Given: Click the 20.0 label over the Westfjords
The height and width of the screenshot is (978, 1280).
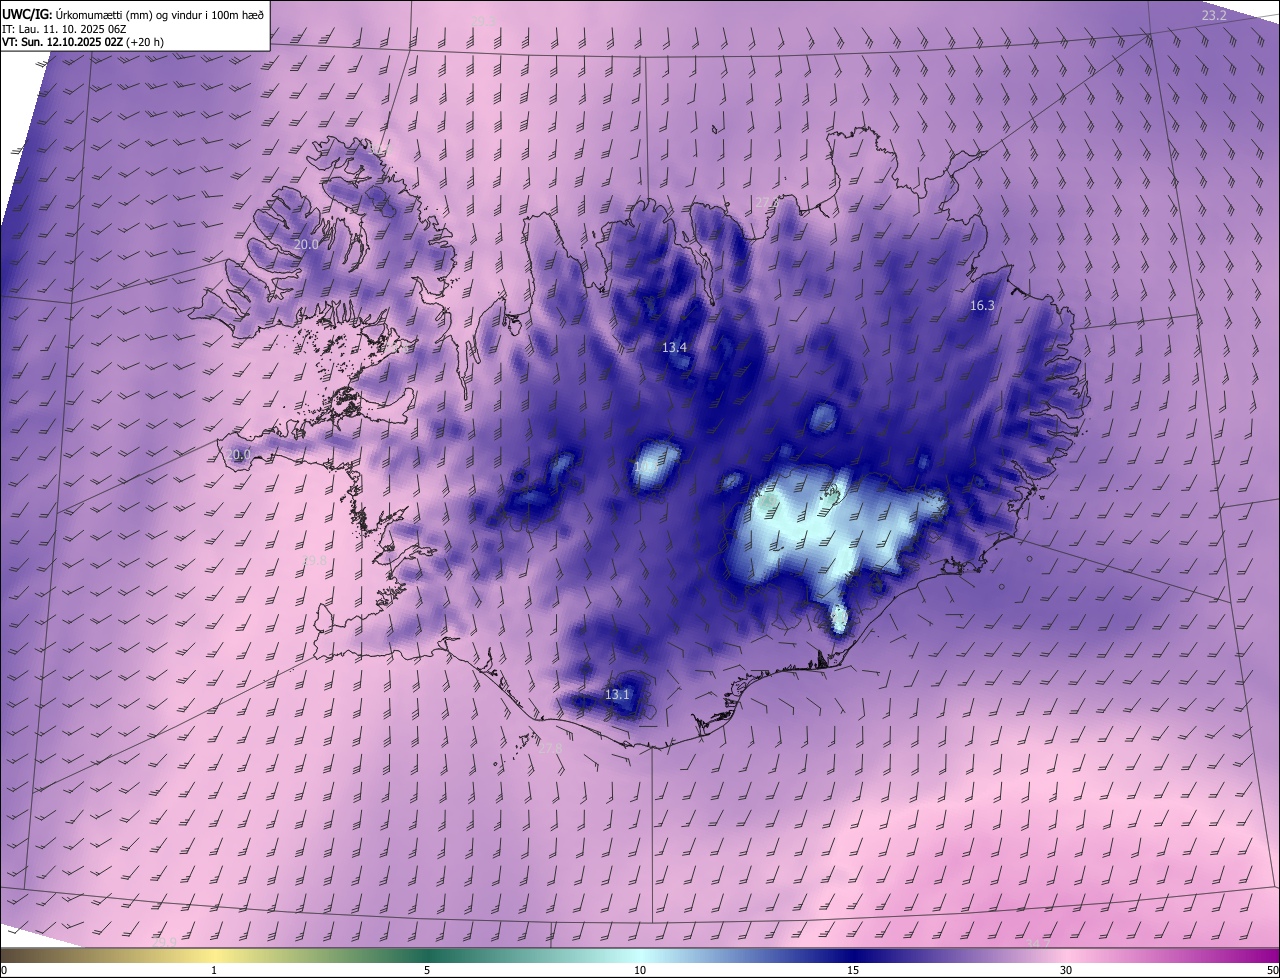Looking at the screenshot, I should coord(306,244).
